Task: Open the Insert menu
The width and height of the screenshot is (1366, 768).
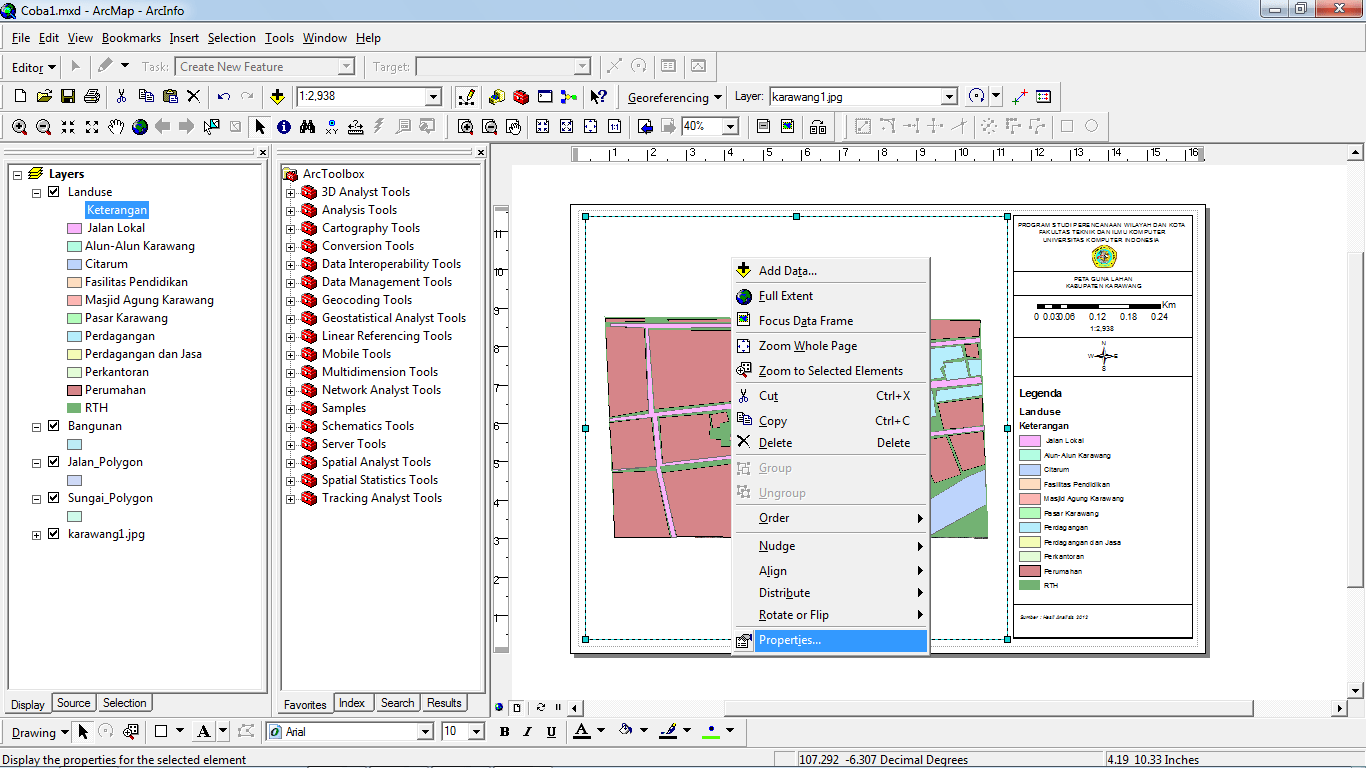Action: [x=184, y=38]
